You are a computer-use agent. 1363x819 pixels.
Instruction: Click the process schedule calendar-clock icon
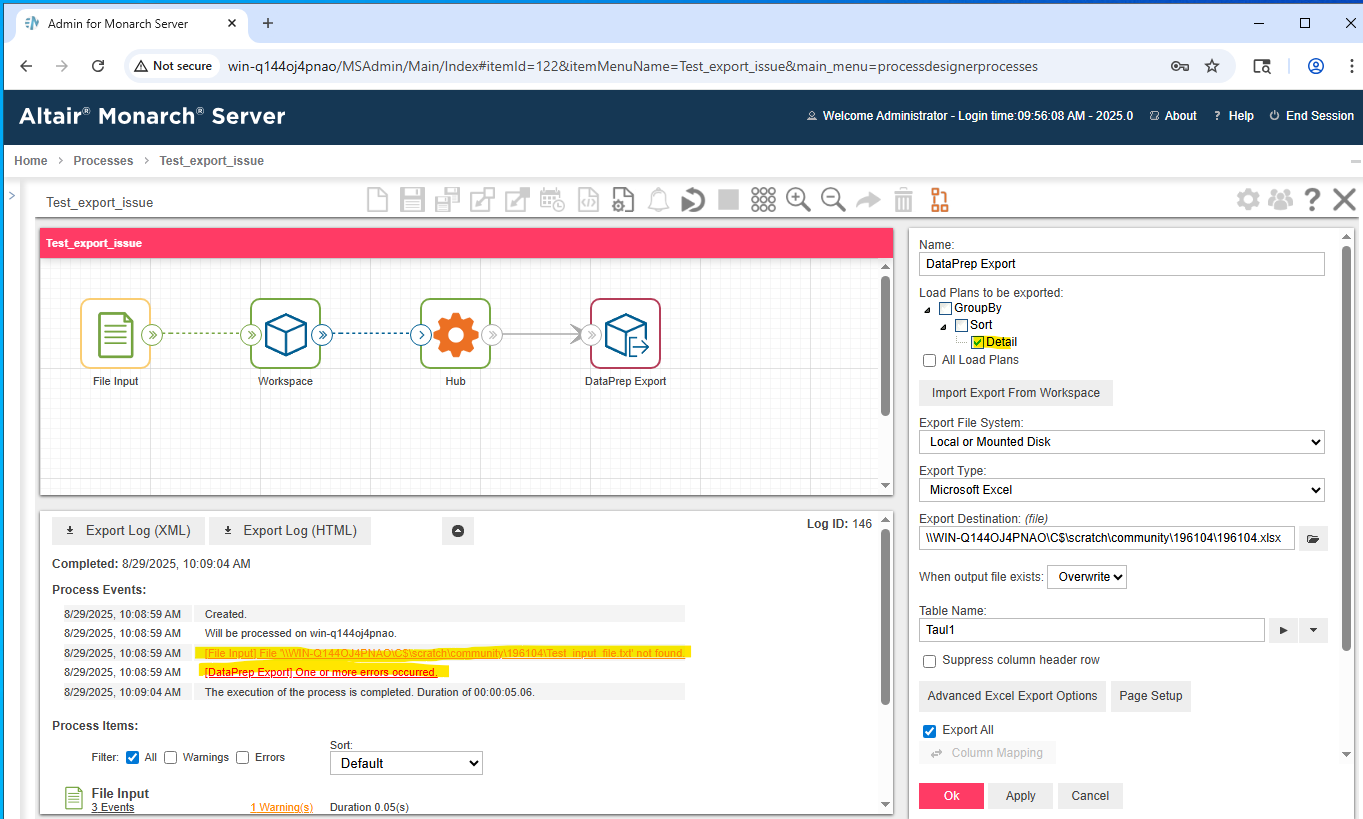[x=552, y=200]
